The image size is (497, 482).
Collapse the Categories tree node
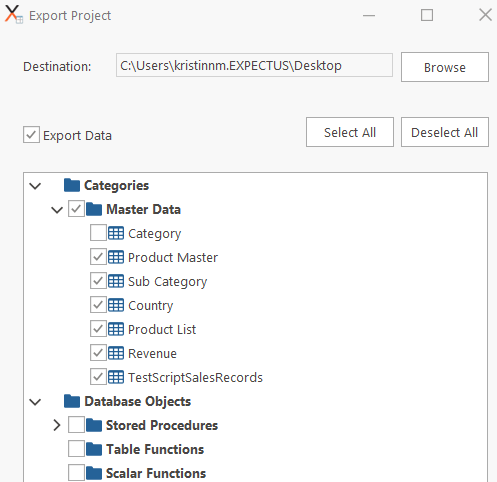click(35, 186)
